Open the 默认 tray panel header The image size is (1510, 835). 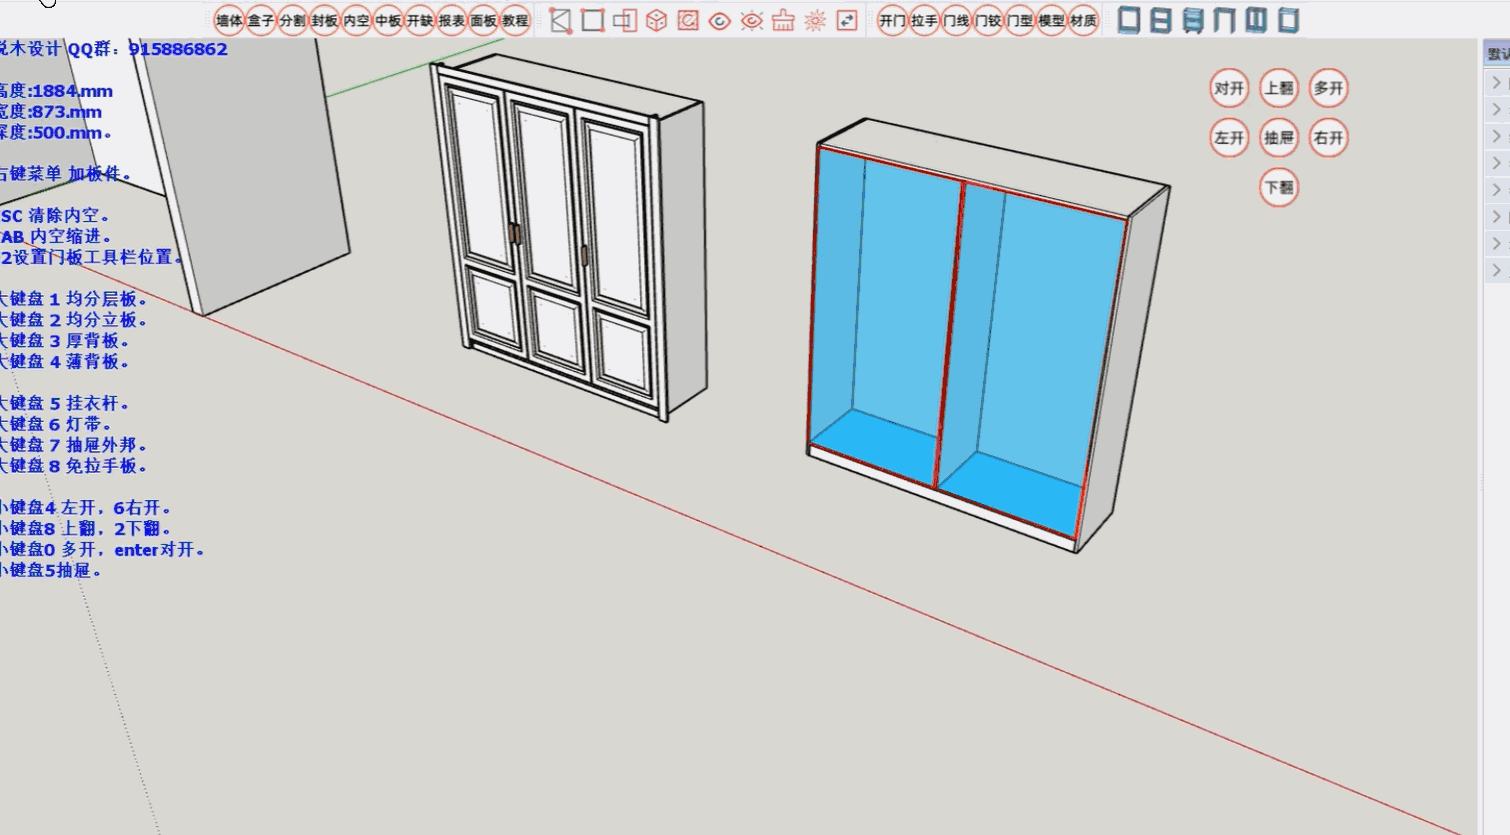pyautogui.click(x=1497, y=54)
